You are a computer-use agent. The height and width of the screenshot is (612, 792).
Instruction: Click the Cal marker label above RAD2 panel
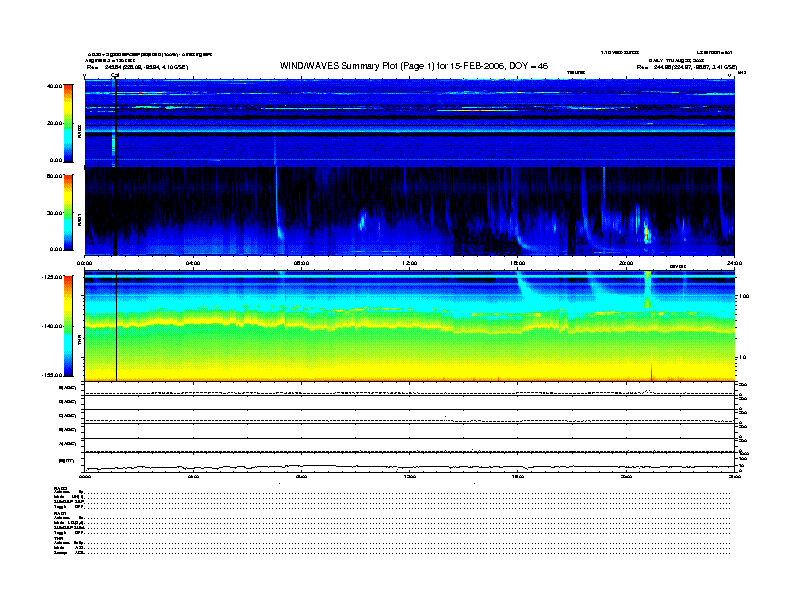tap(115, 75)
